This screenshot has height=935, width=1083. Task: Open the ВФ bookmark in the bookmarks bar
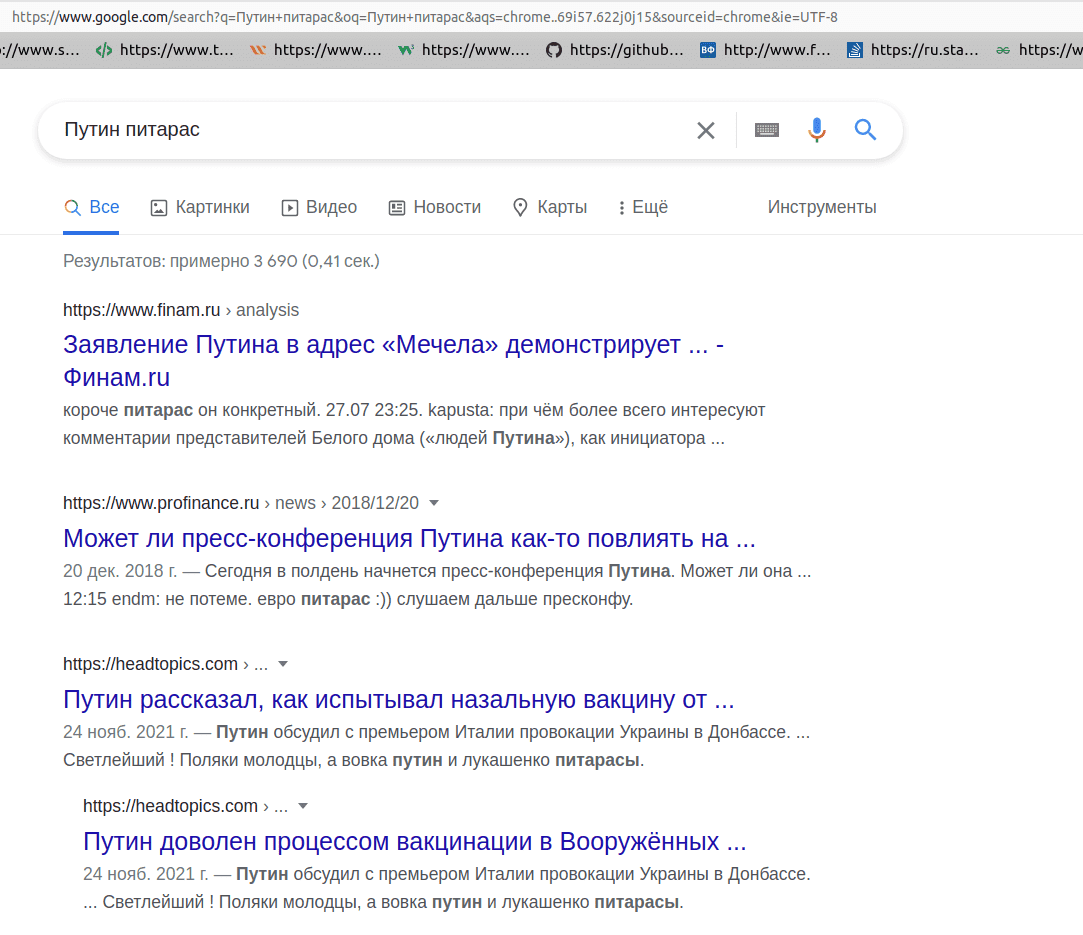click(765, 50)
